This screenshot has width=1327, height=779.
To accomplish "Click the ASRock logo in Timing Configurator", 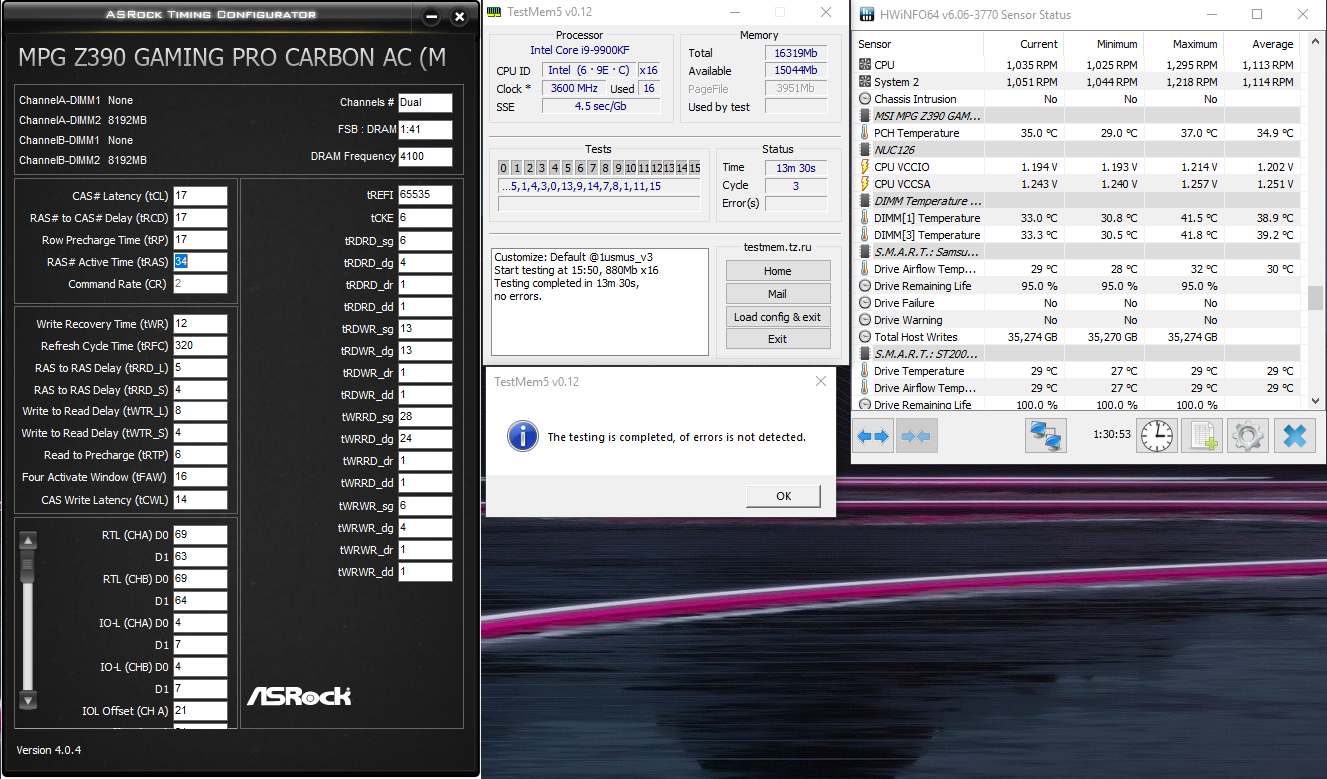I will [x=299, y=695].
